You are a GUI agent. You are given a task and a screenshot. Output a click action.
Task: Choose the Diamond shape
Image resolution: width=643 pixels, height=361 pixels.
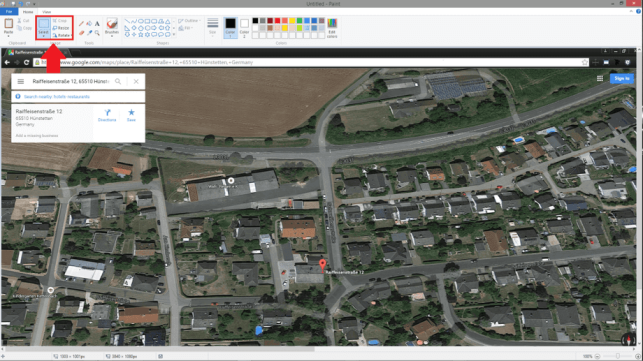[x=134, y=28]
